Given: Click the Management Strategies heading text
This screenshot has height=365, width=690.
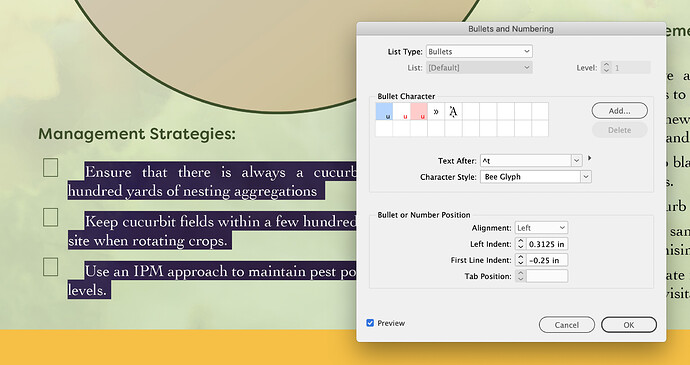Looking at the screenshot, I should click(137, 133).
